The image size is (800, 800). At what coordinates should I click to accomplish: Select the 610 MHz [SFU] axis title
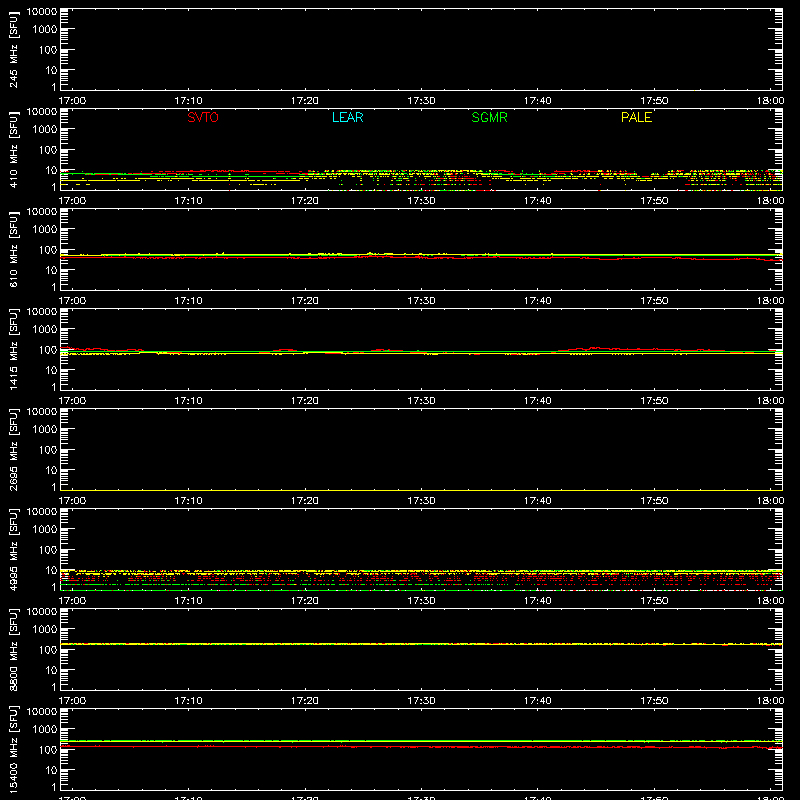pos(13,249)
